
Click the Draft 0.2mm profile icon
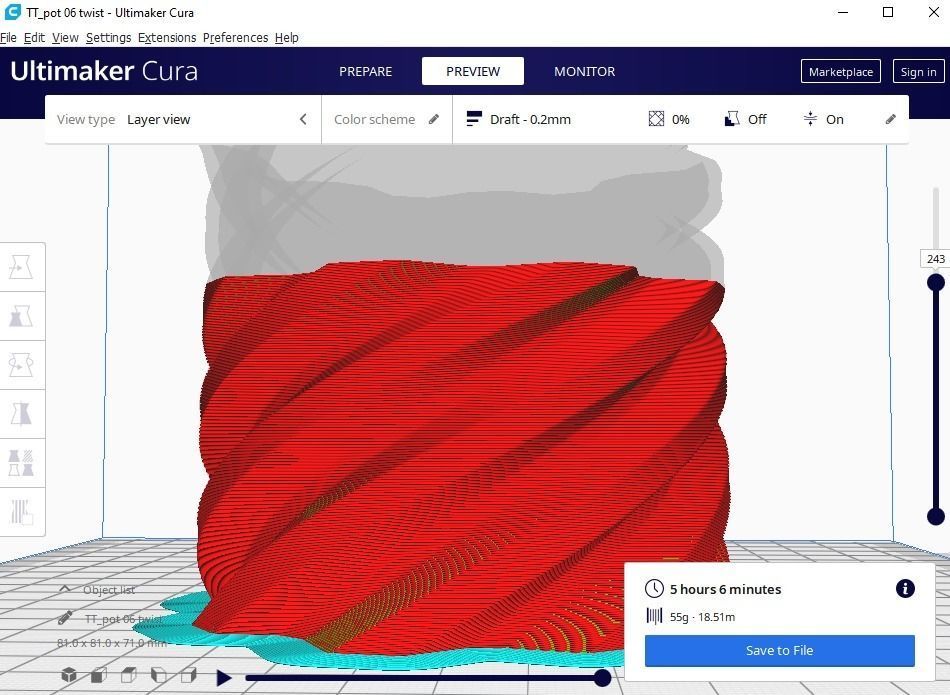tap(474, 119)
